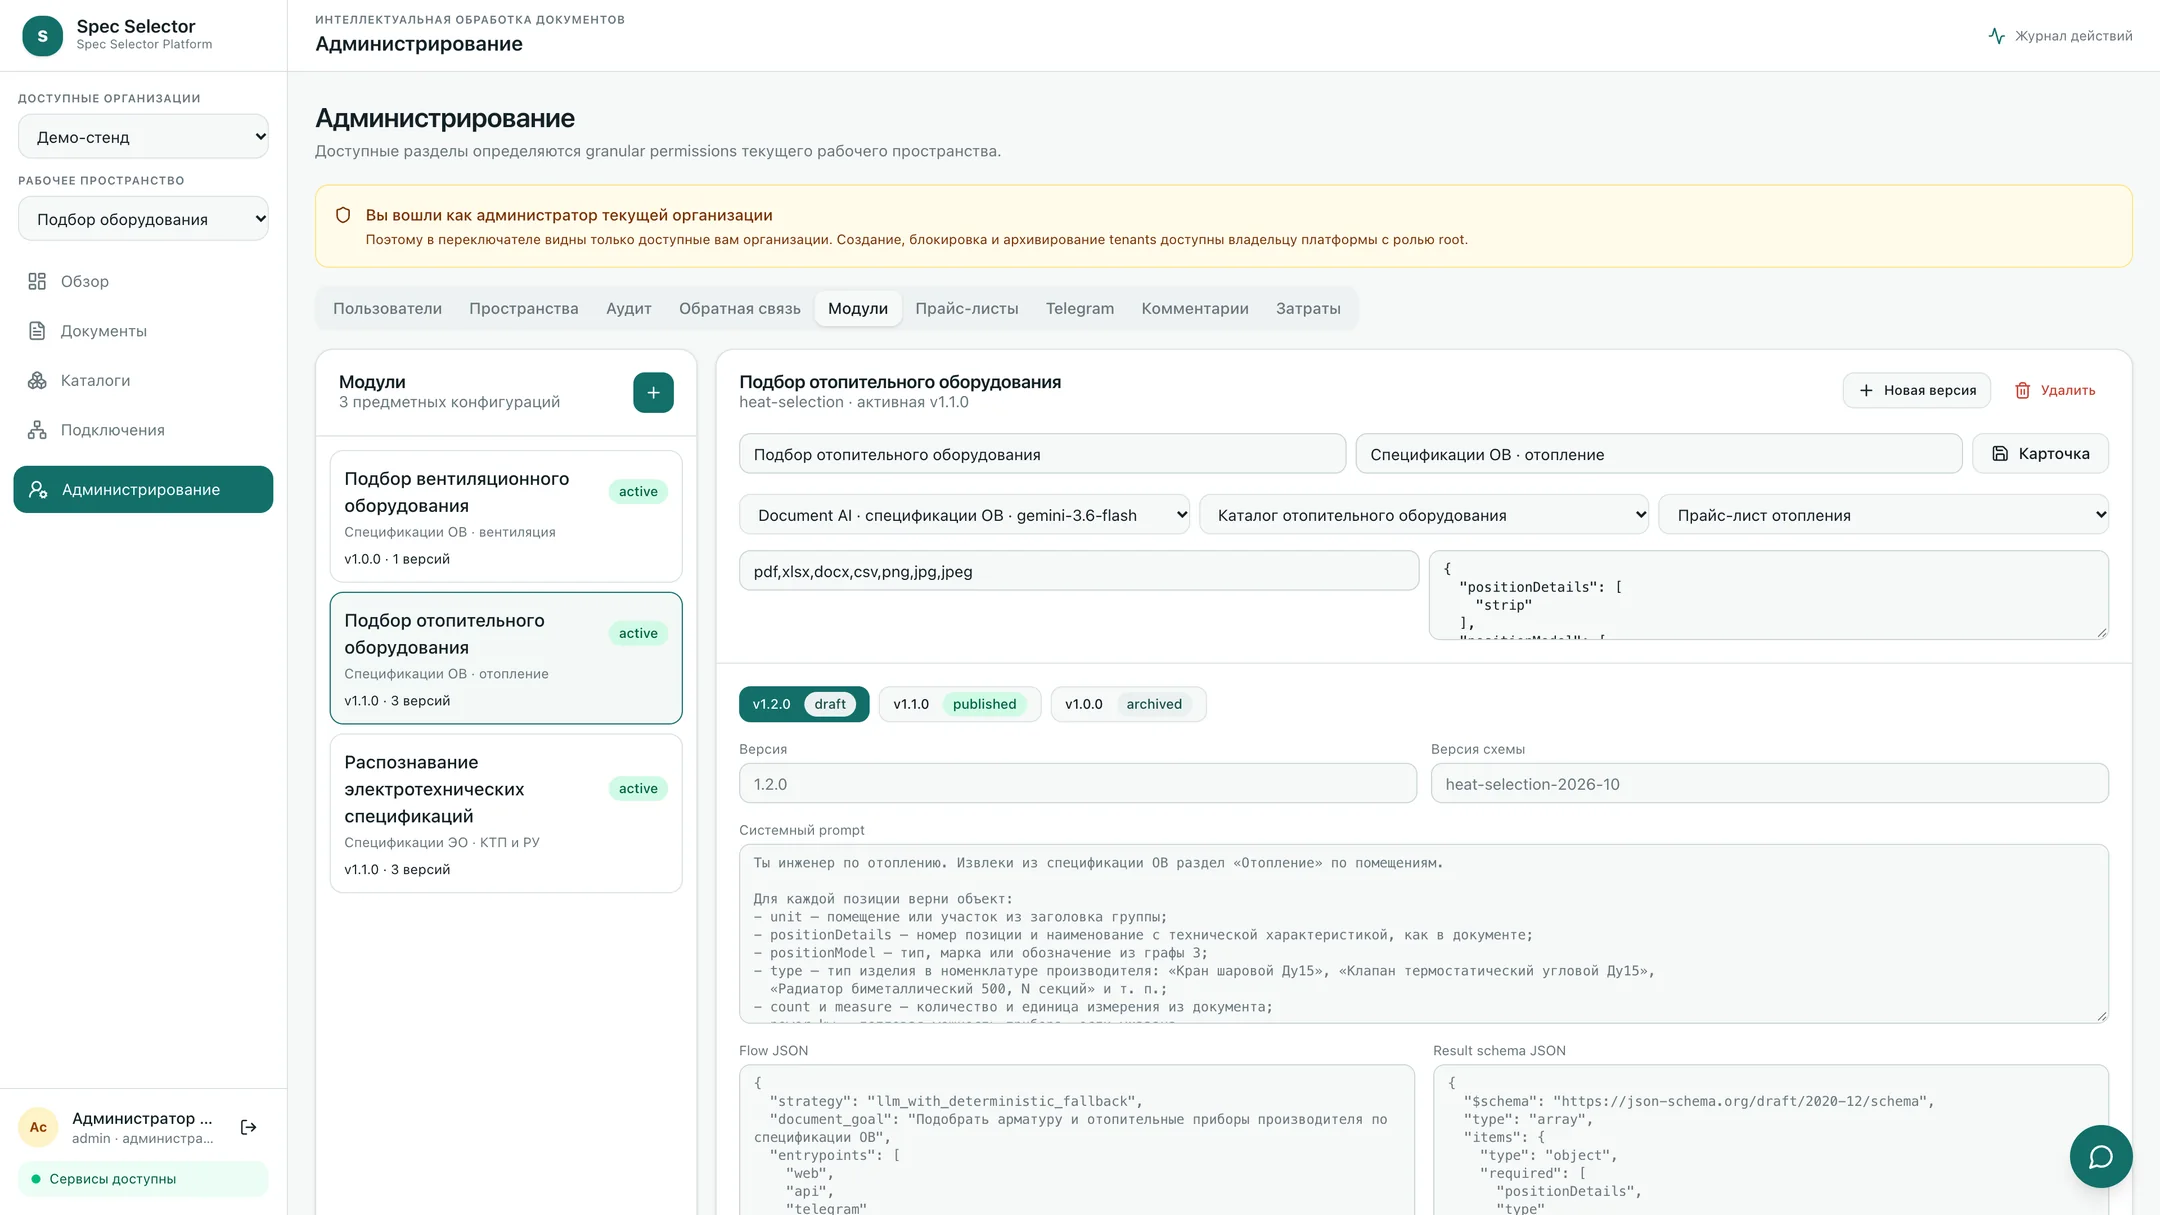Switch to the Комментарии tab
This screenshot has width=2160, height=1215.
click(x=1194, y=308)
